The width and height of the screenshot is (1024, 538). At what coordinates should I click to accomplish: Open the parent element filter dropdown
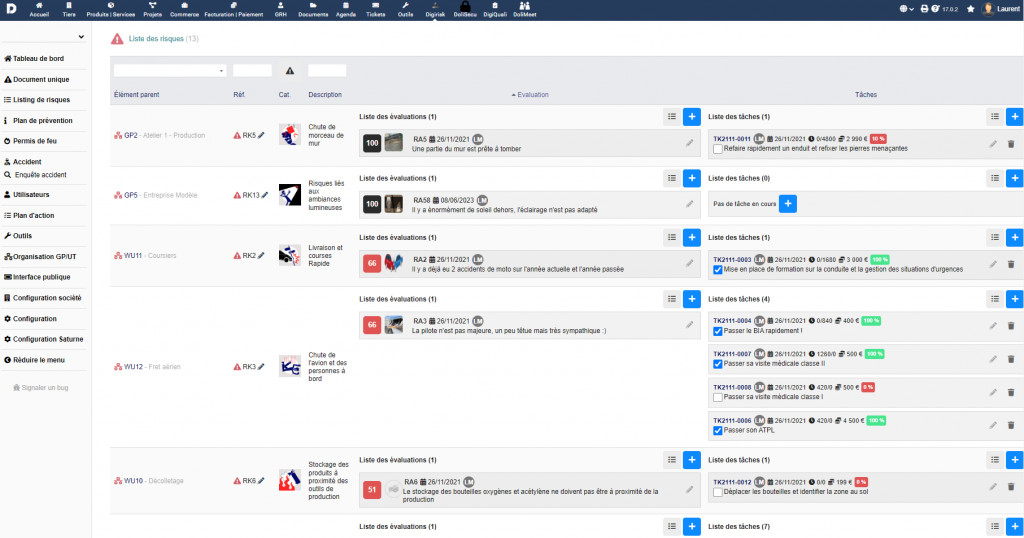point(170,71)
